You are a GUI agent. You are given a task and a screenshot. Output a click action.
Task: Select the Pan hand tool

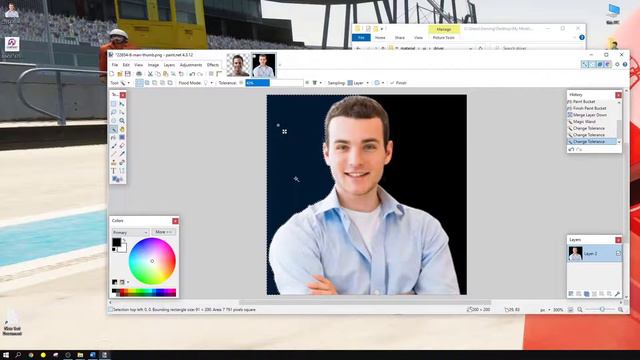[x=122, y=129]
